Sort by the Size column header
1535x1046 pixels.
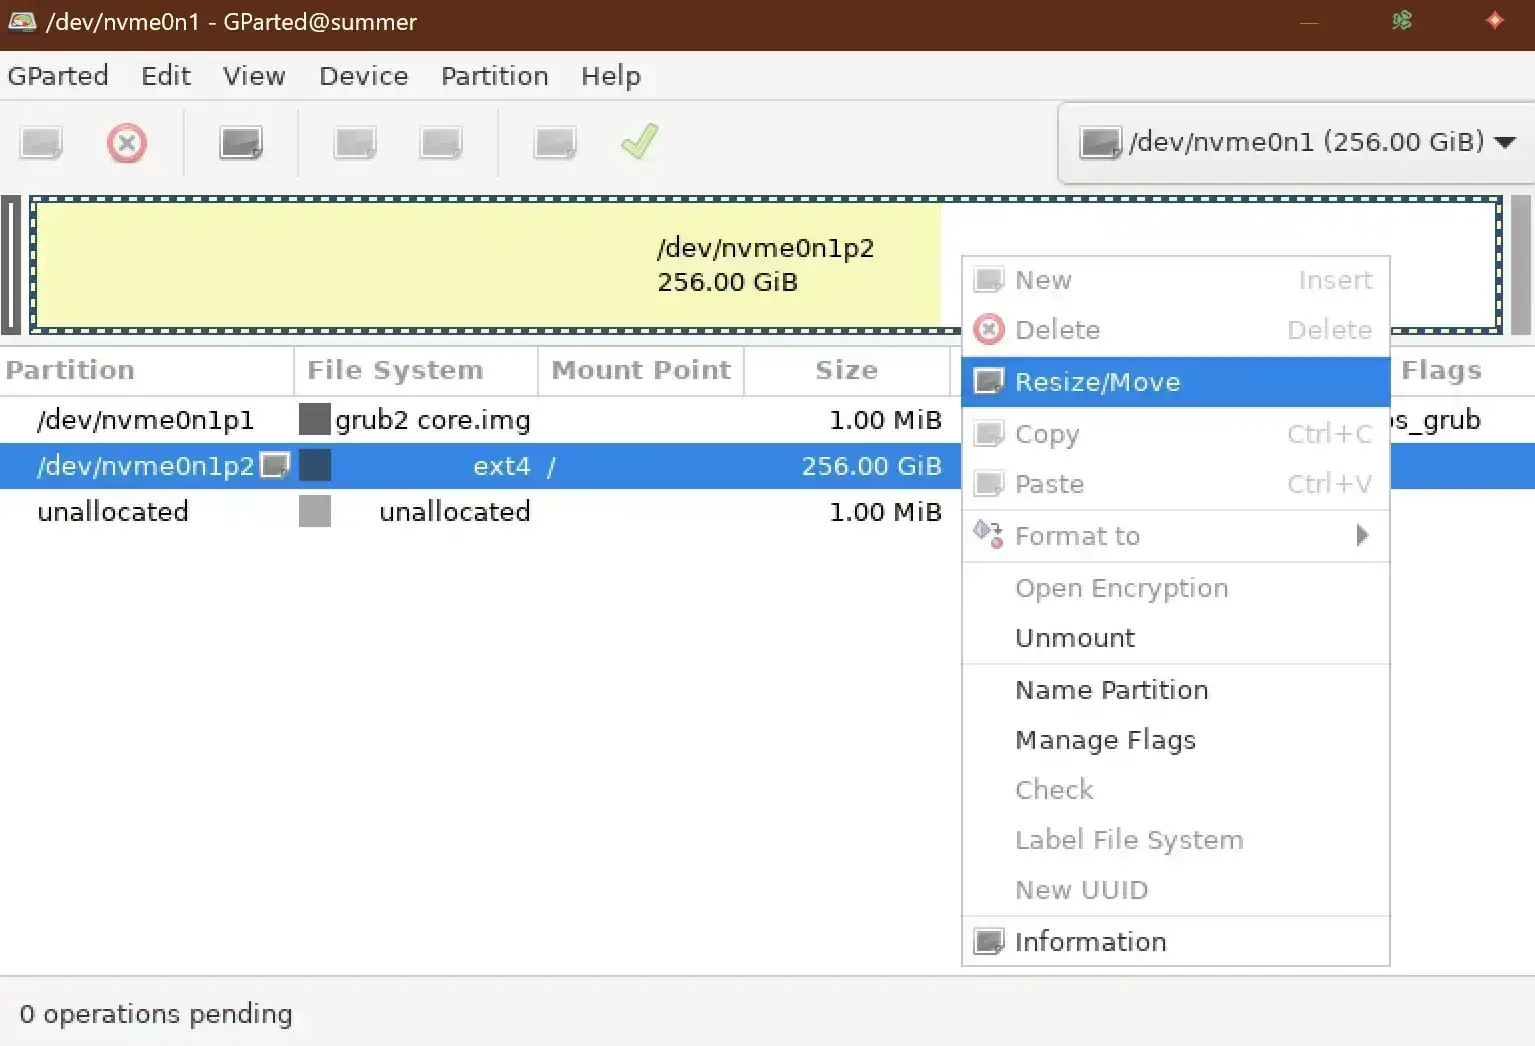click(x=846, y=370)
